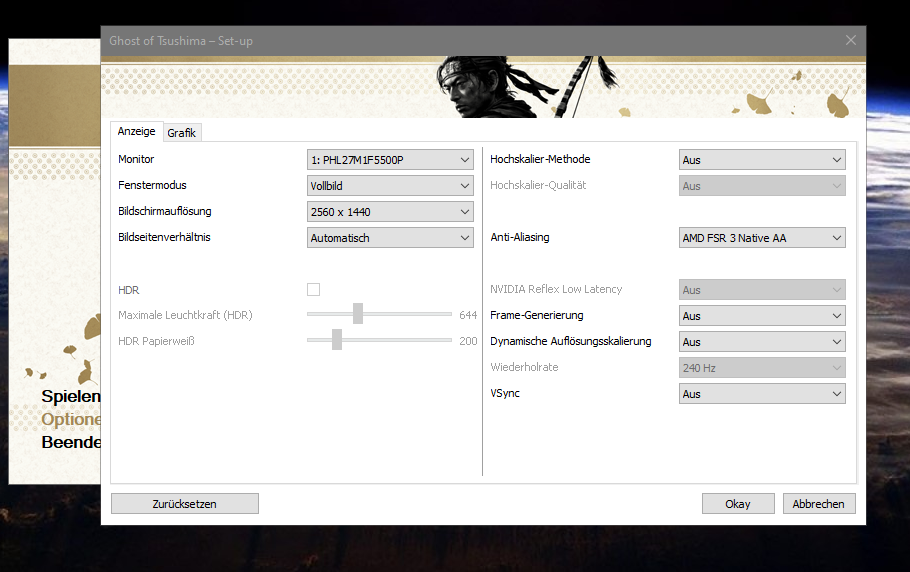Confirm settings with the Okay button
This screenshot has height=572, width=910.
click(x=738, y=504)
